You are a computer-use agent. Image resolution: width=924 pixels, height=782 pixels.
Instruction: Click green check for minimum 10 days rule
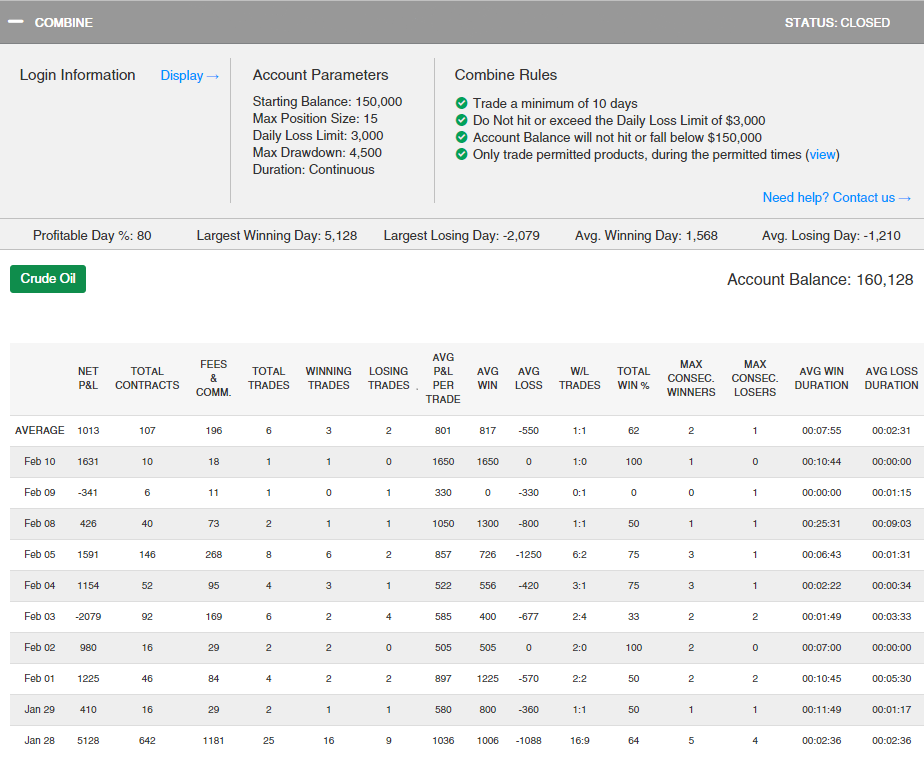(461, 103)
